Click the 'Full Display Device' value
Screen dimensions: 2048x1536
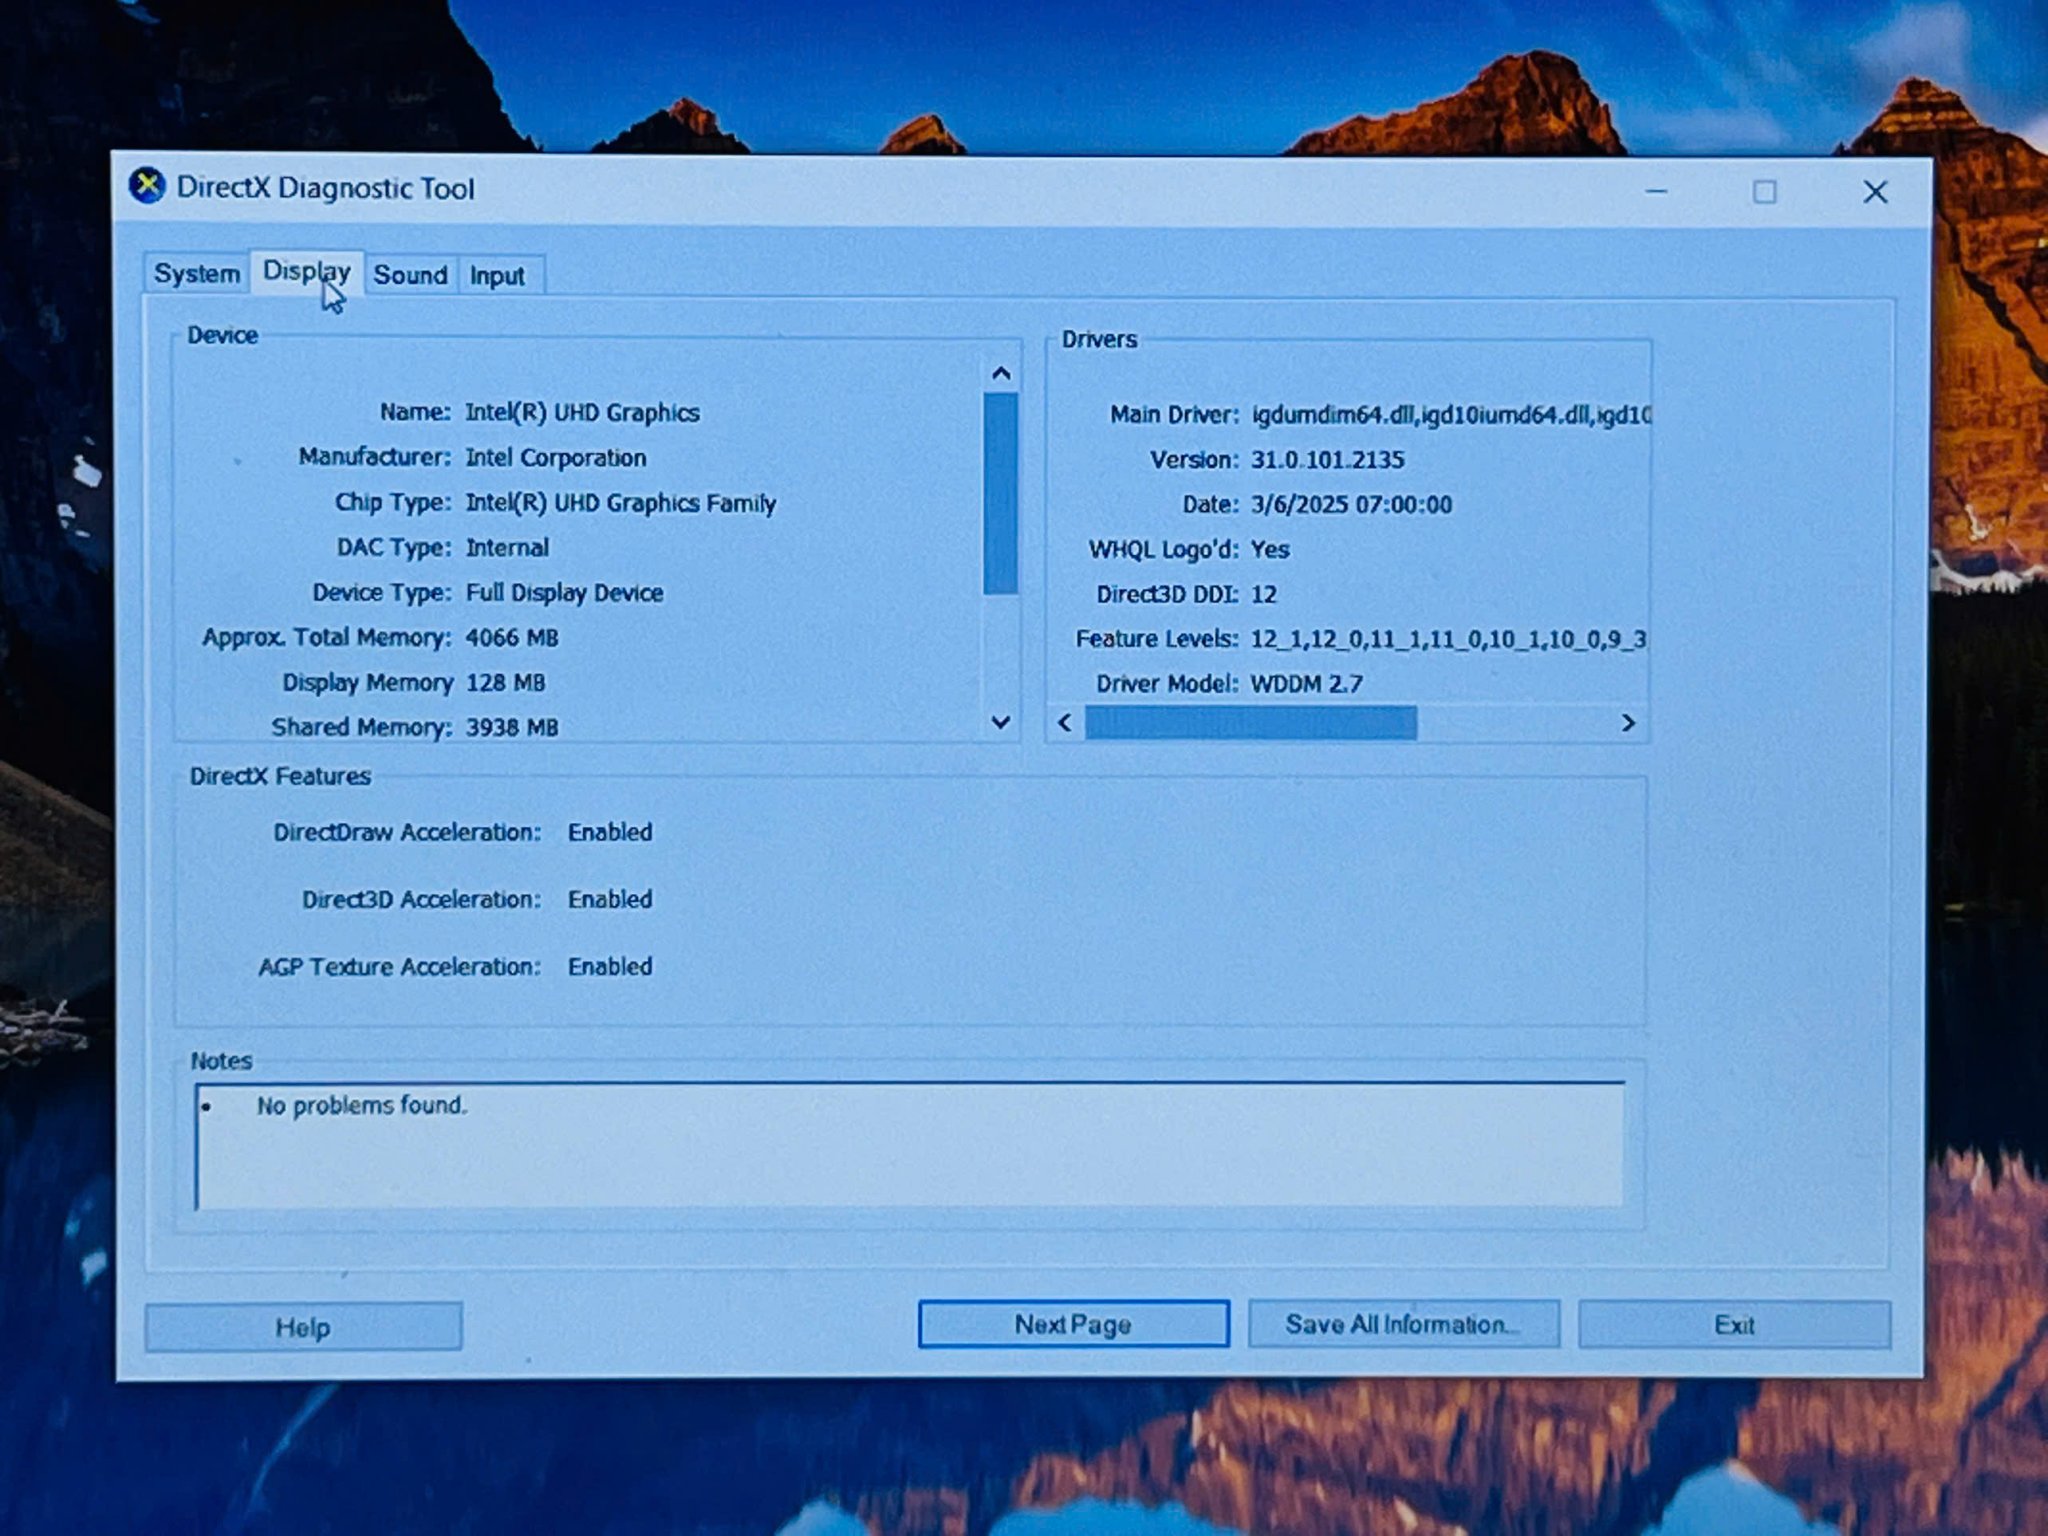coord(564,593)
